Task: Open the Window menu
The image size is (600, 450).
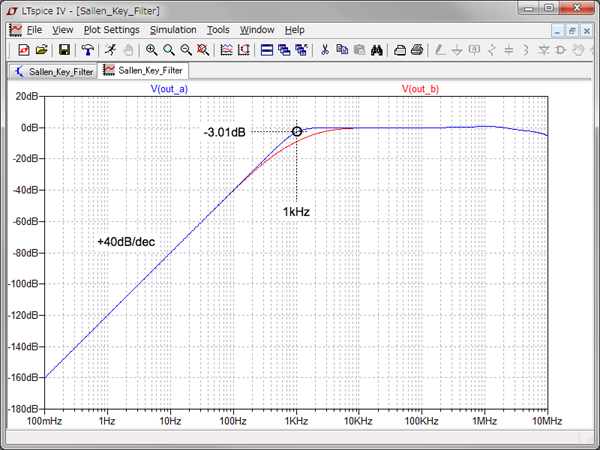Action: pos(257,30)
